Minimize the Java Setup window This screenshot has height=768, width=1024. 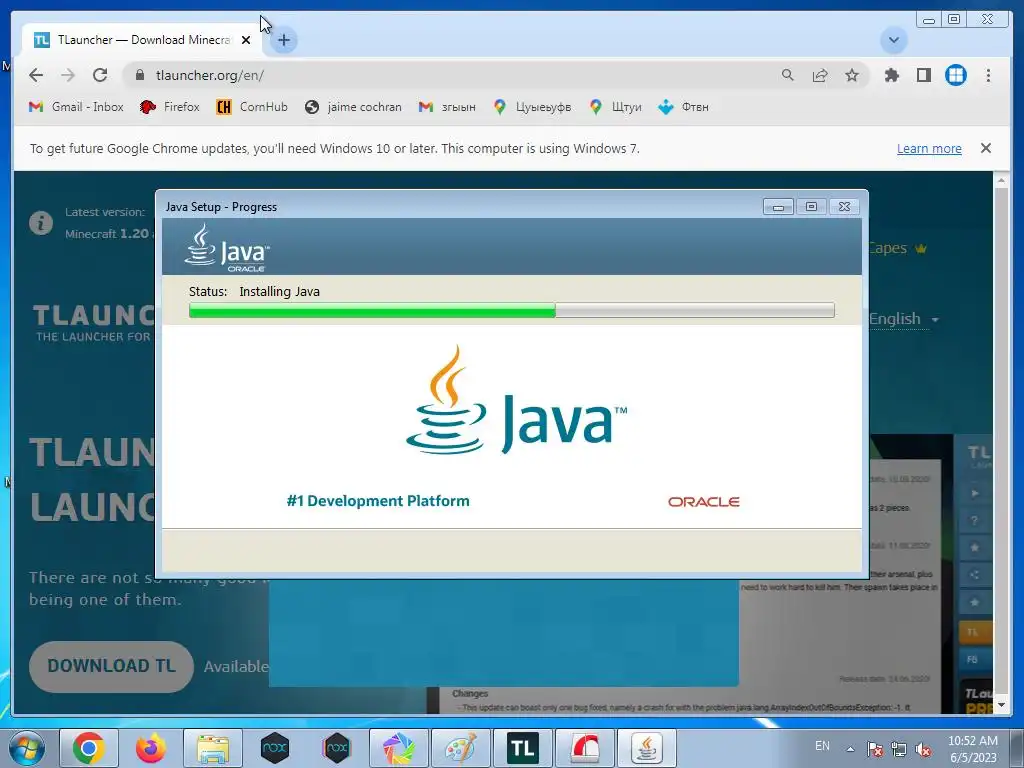pos(778,206)
